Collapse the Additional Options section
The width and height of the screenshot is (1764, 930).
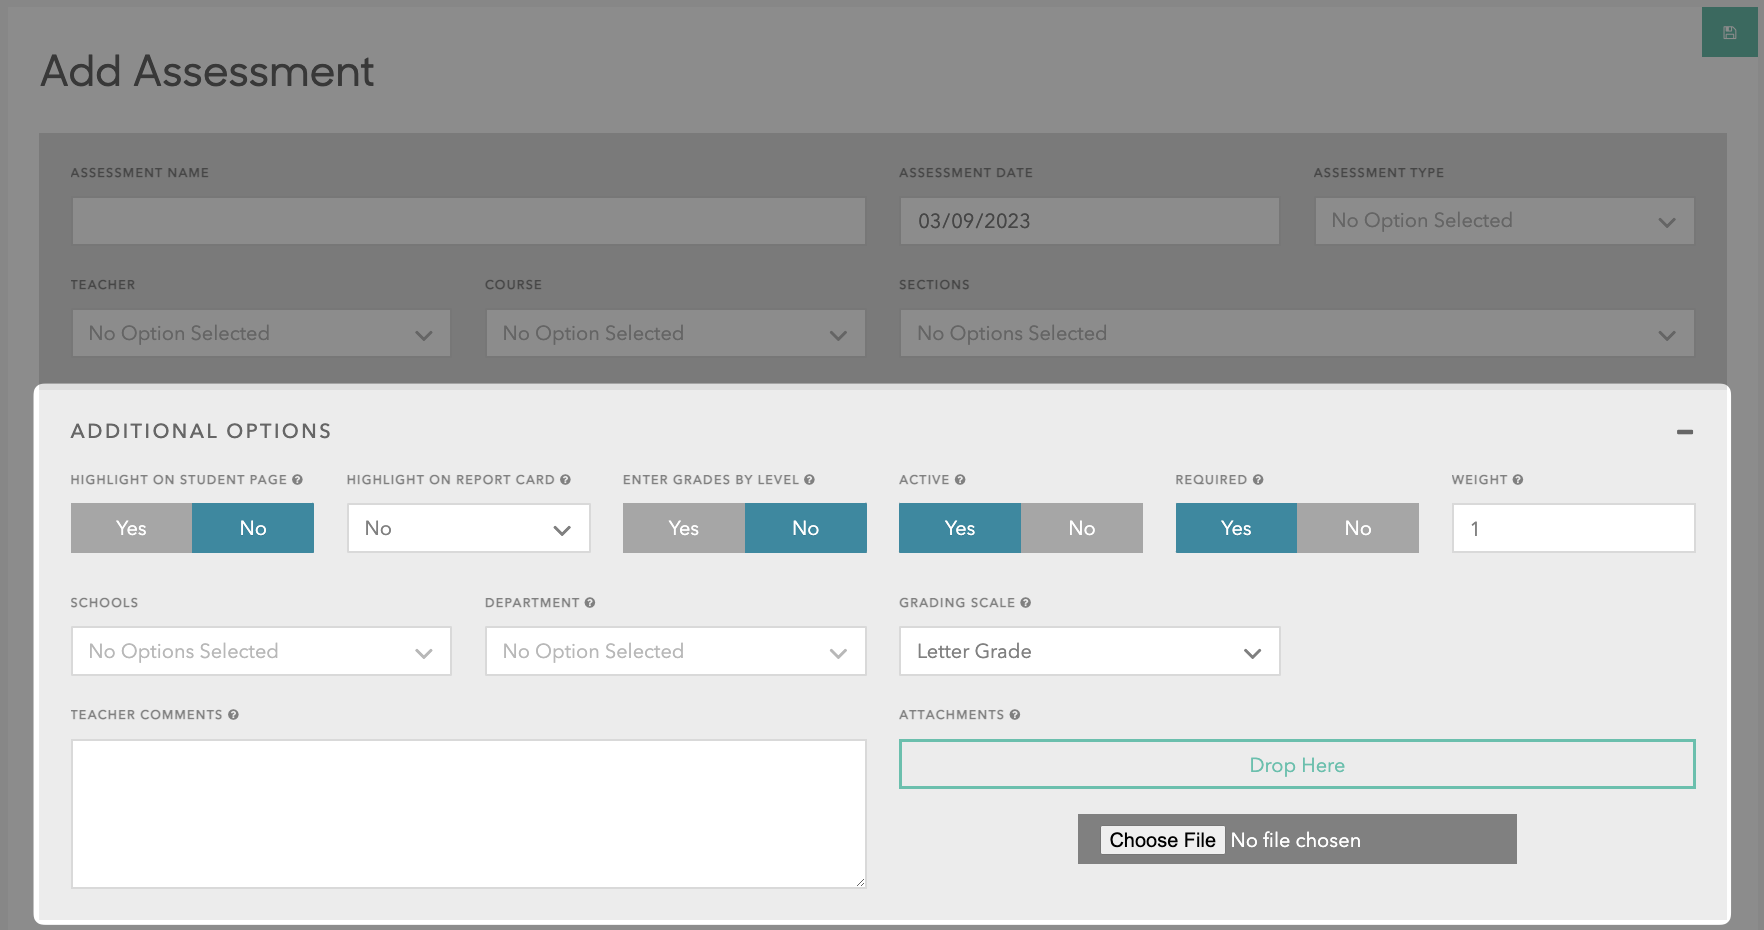(1684, 432)
